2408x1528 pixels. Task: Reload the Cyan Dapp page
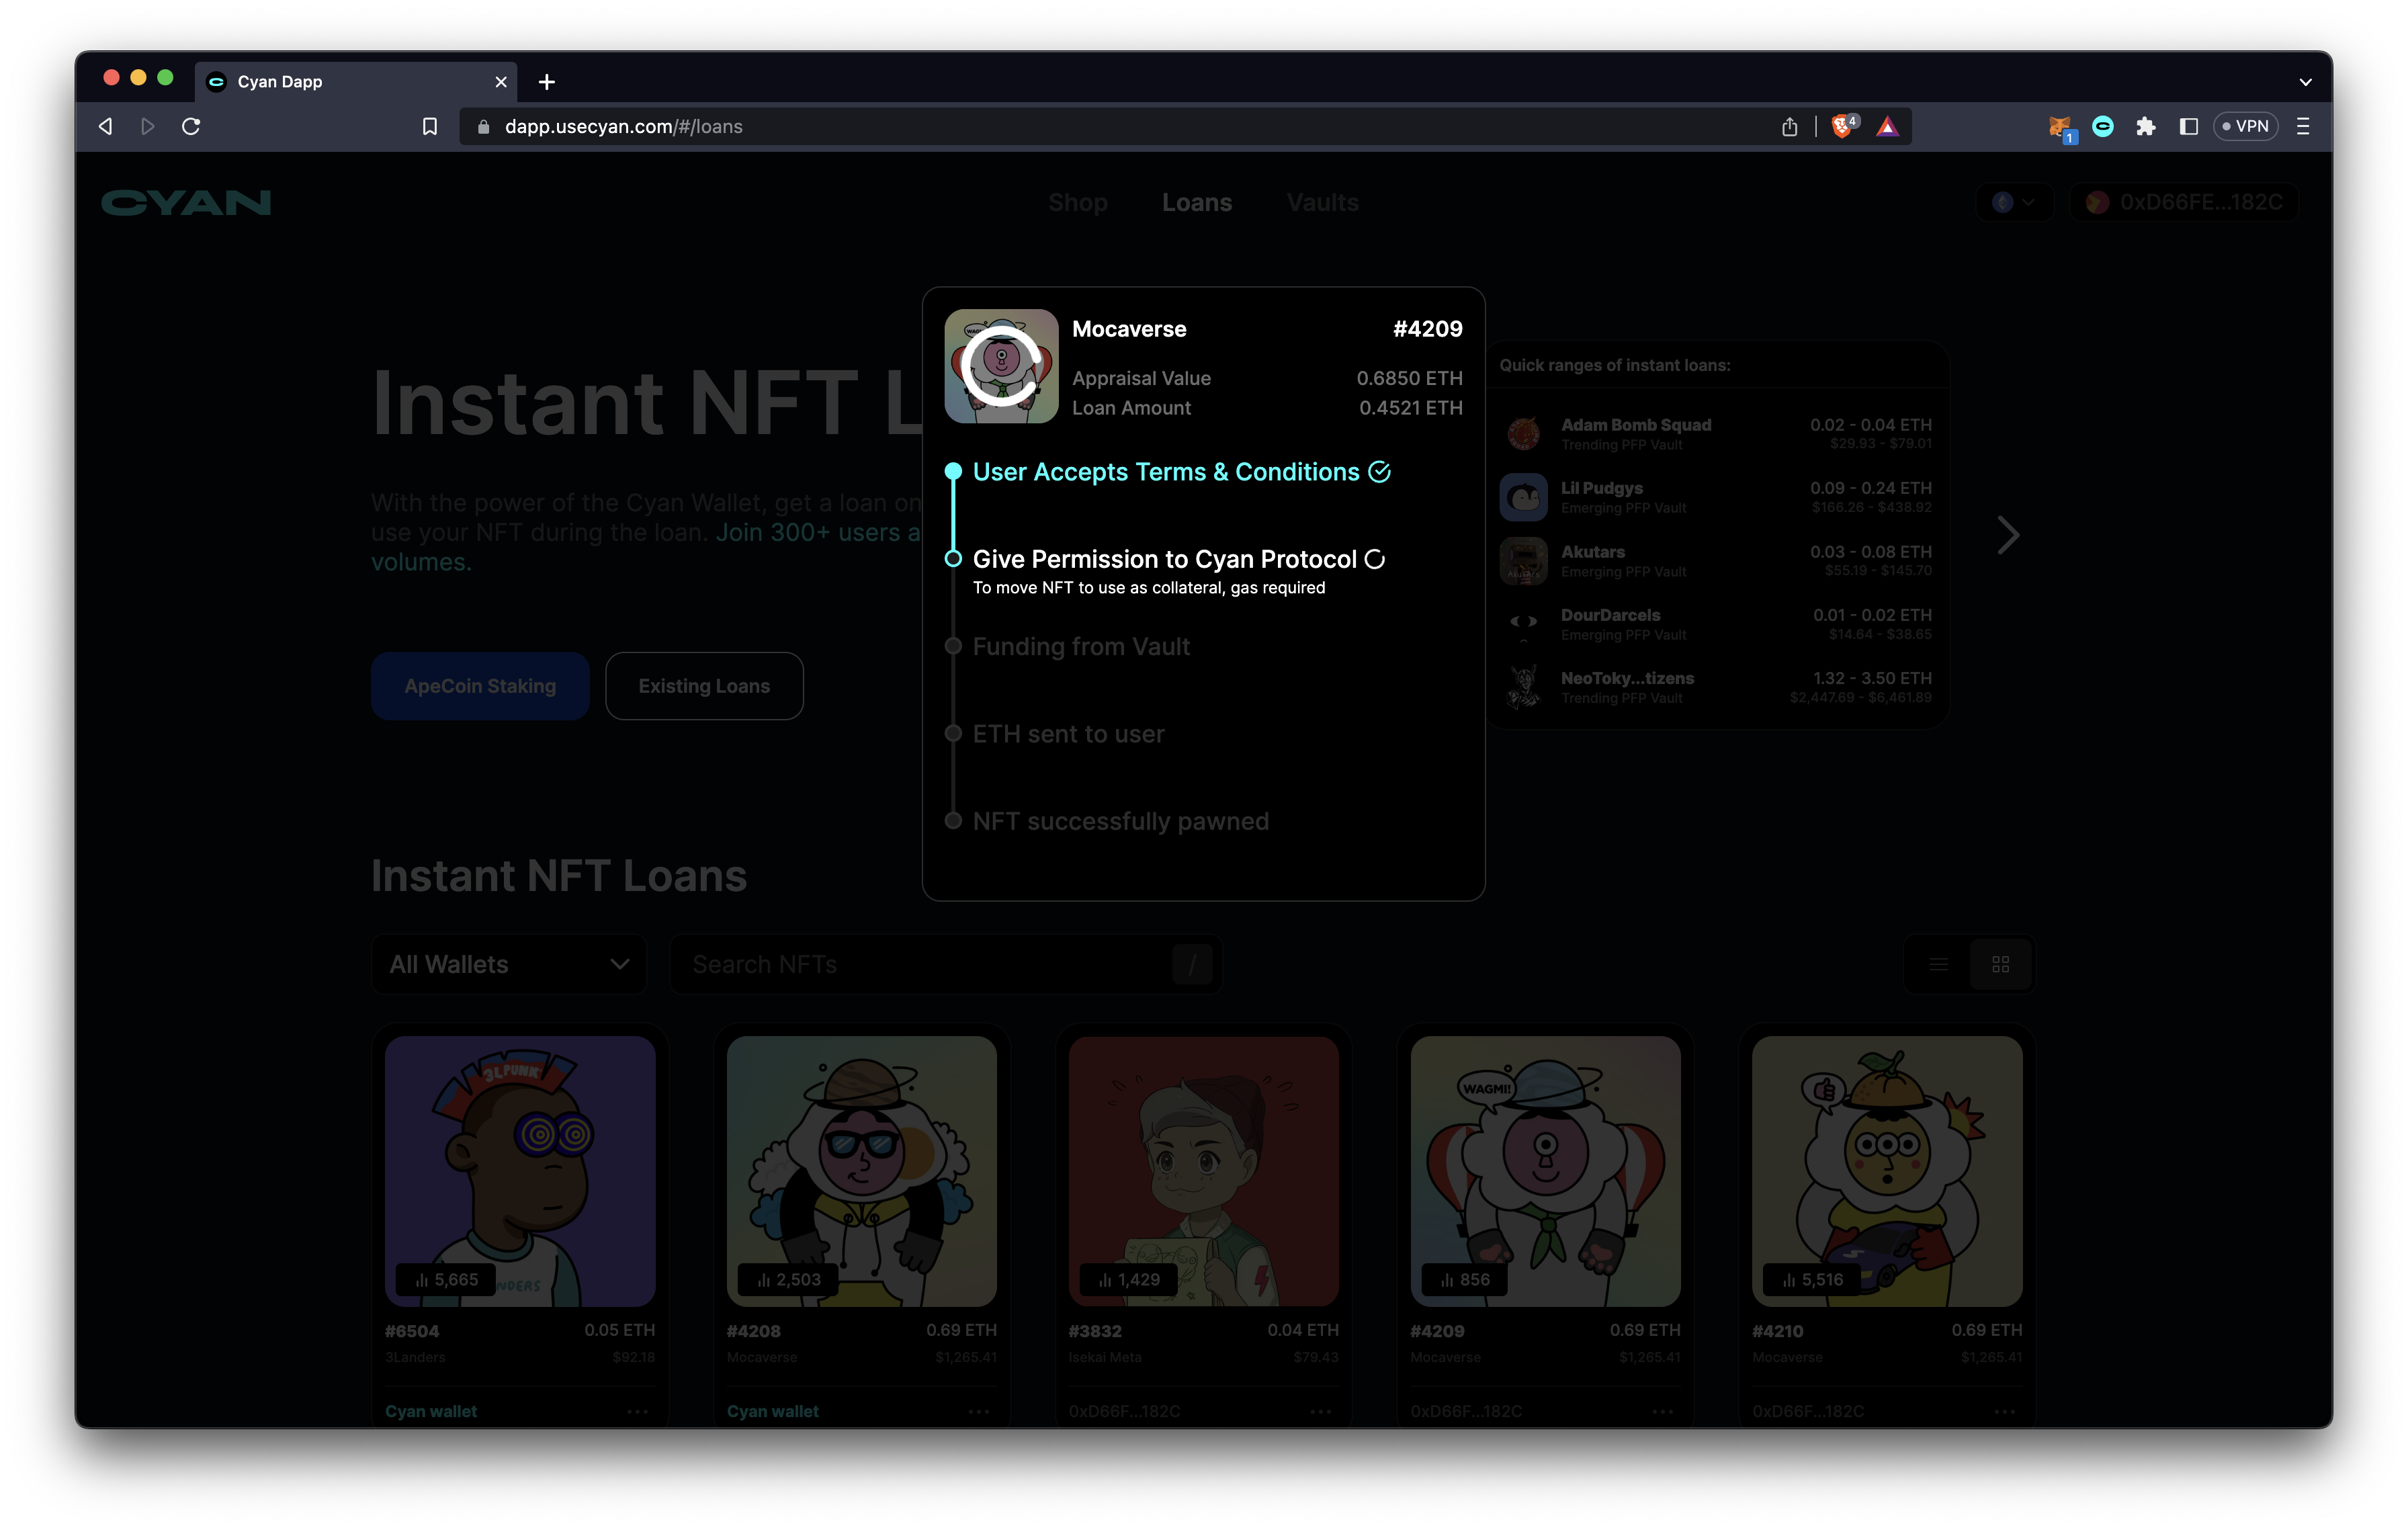[x=191, y=126]
